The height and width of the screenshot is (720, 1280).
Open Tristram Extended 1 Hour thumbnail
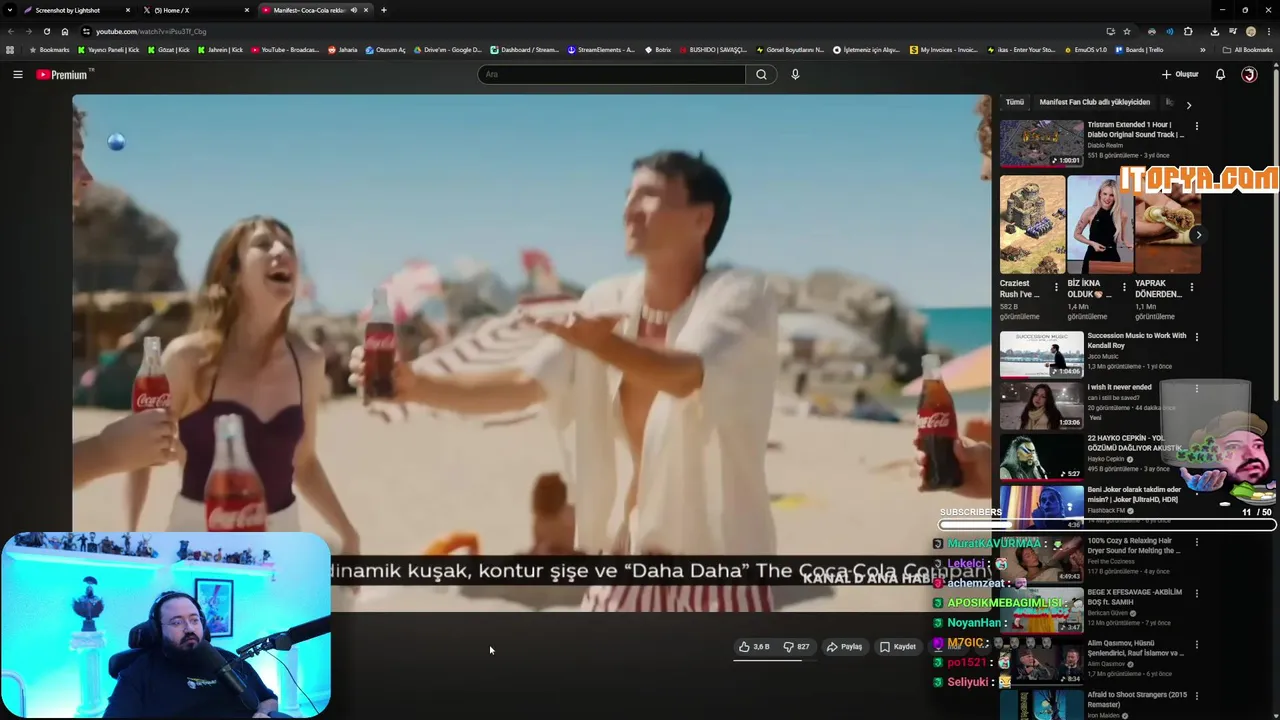[x=1041, y=143]
